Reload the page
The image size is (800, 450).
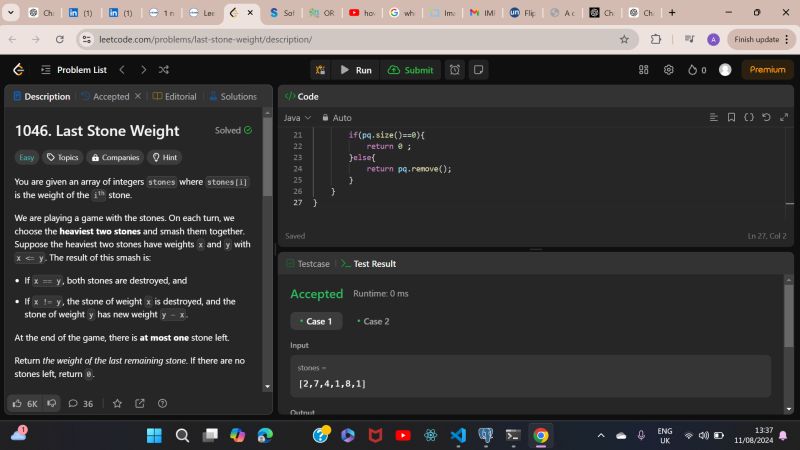pos(60,39)
